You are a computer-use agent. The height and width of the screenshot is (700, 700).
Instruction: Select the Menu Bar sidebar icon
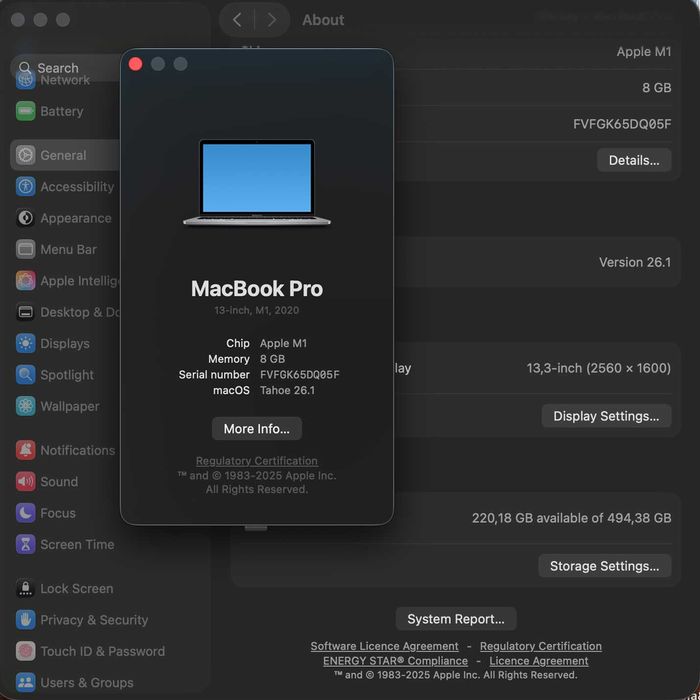(25, 249)
